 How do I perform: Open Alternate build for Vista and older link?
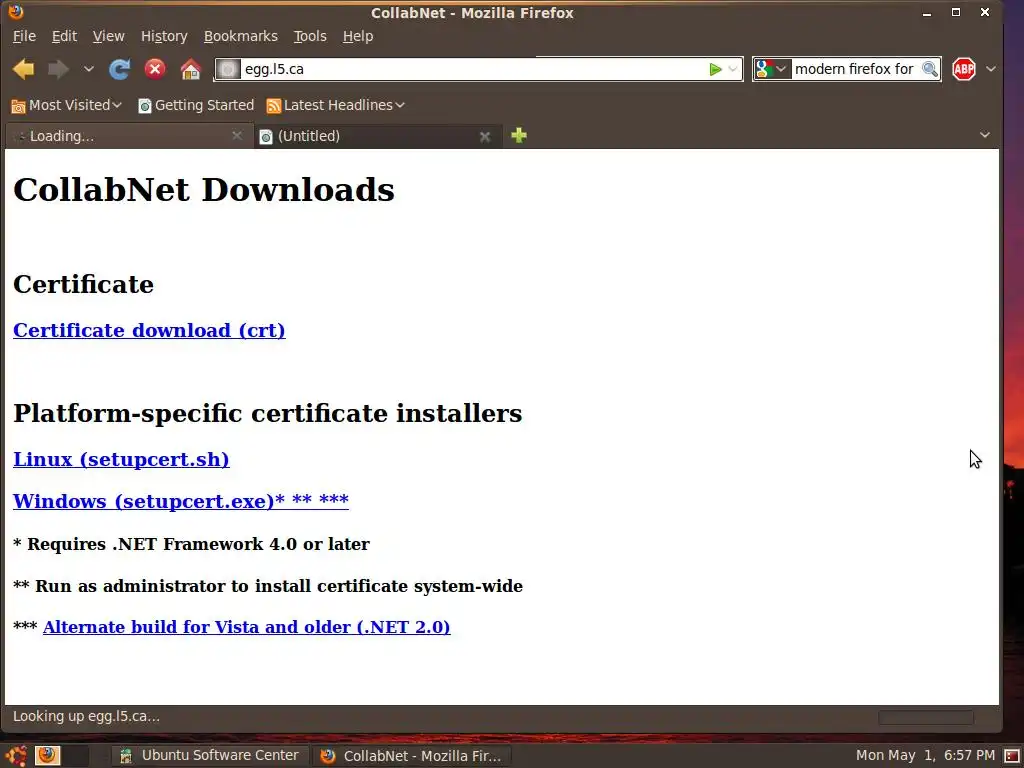pyautogui.click(x=246, y=627)
